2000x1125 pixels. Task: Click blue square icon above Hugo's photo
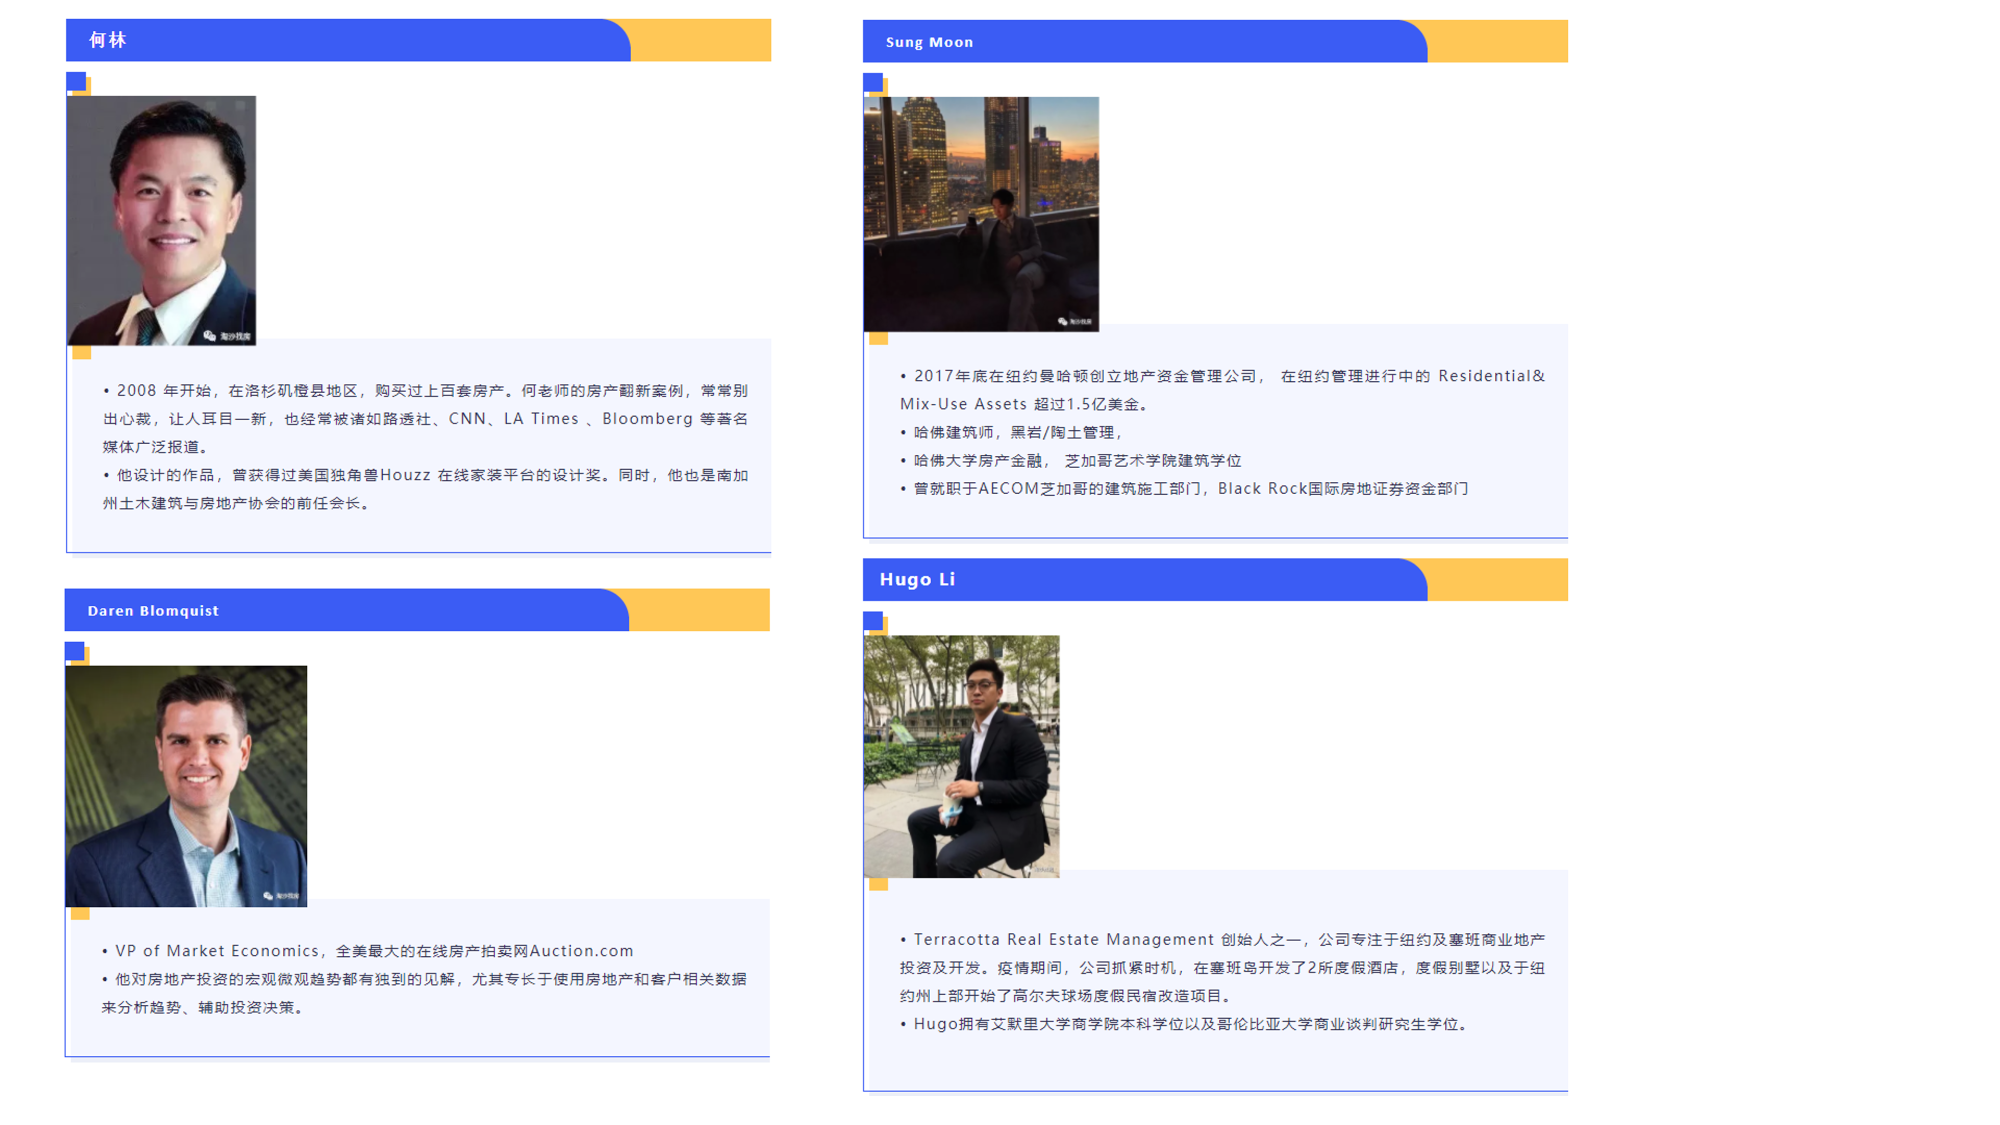pyautogui.click(x=873, y=621)
